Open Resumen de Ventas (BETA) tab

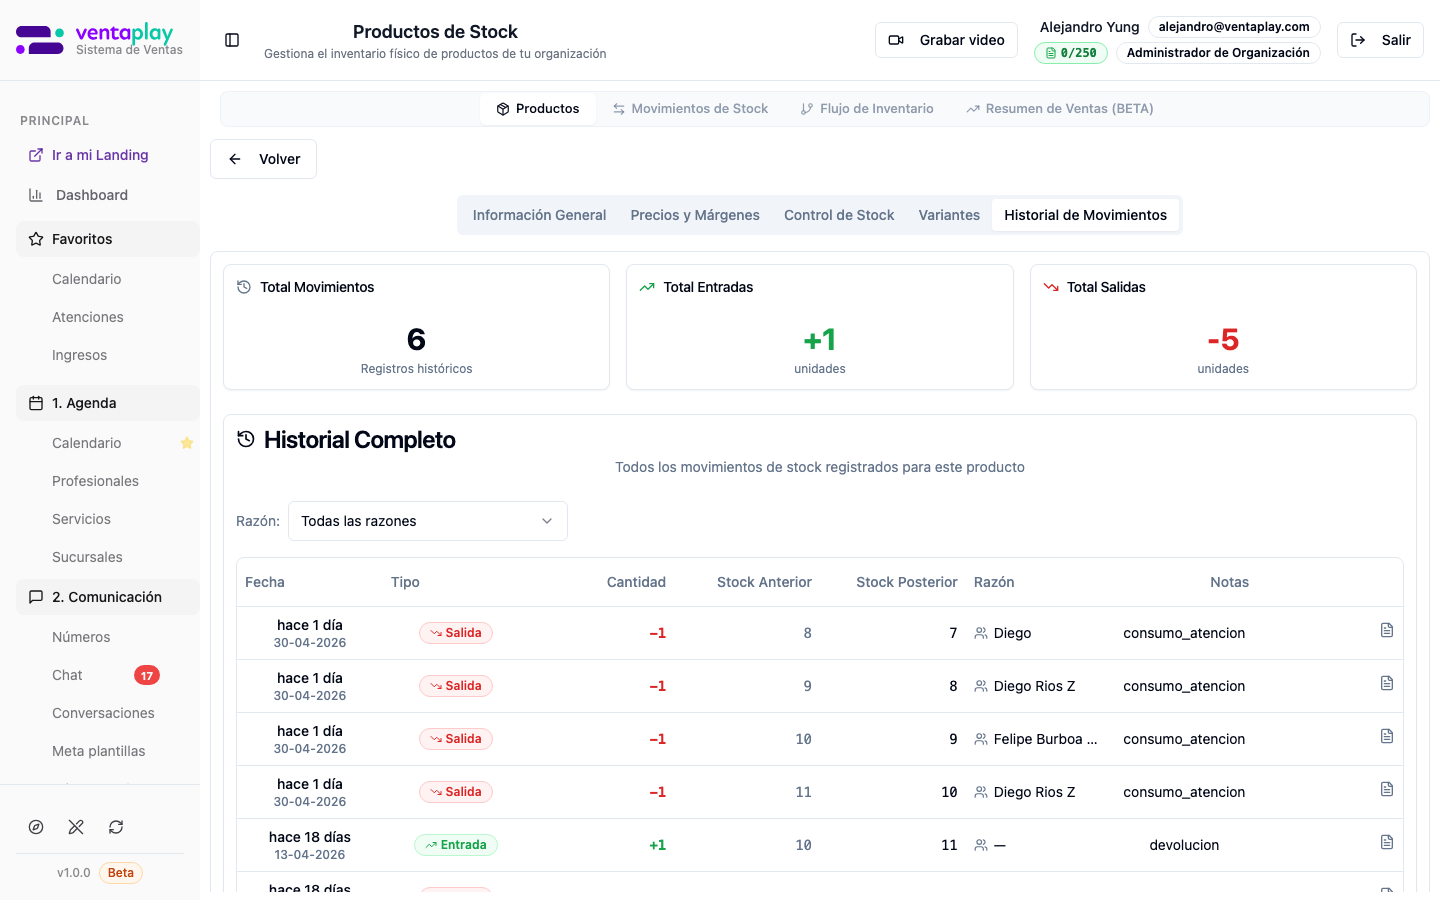[1060, 109]
